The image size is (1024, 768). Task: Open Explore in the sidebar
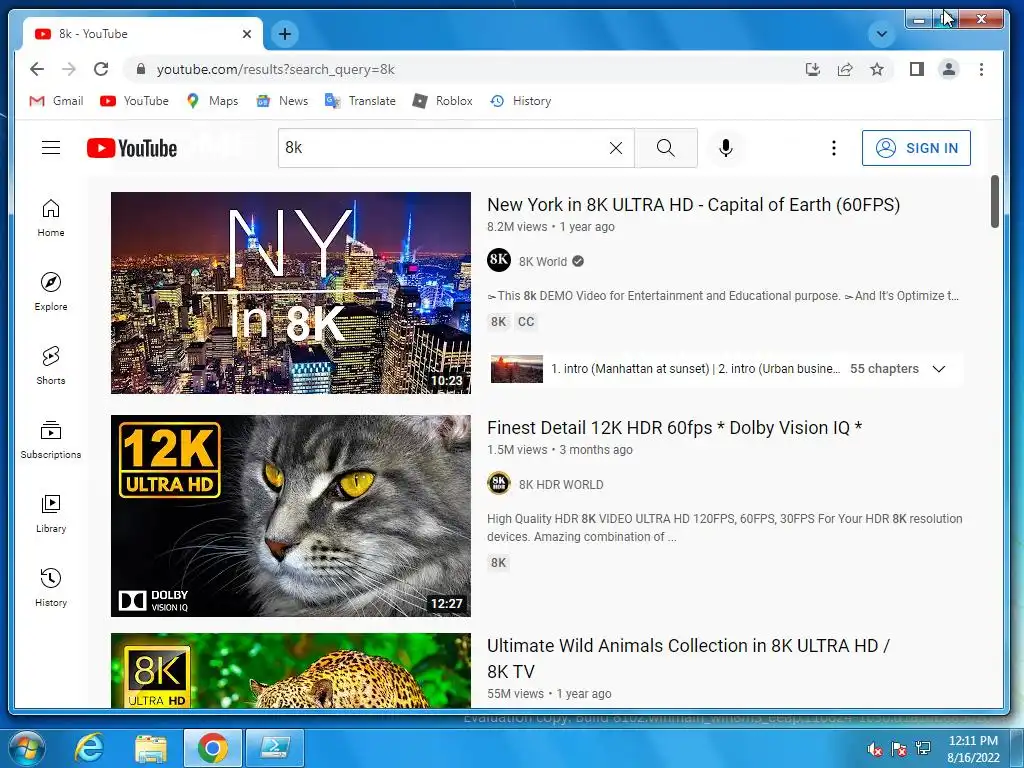[51, 292]
